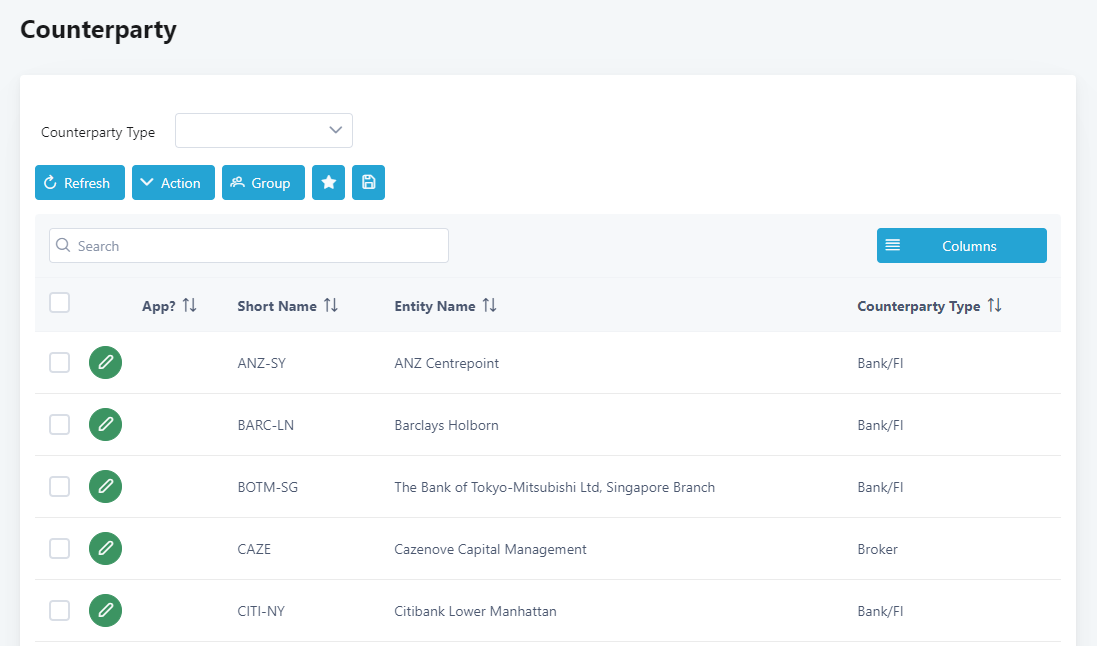Check the BARC-LN row checkbox
Screen dimensions: 1097x646
coord(59,425)
